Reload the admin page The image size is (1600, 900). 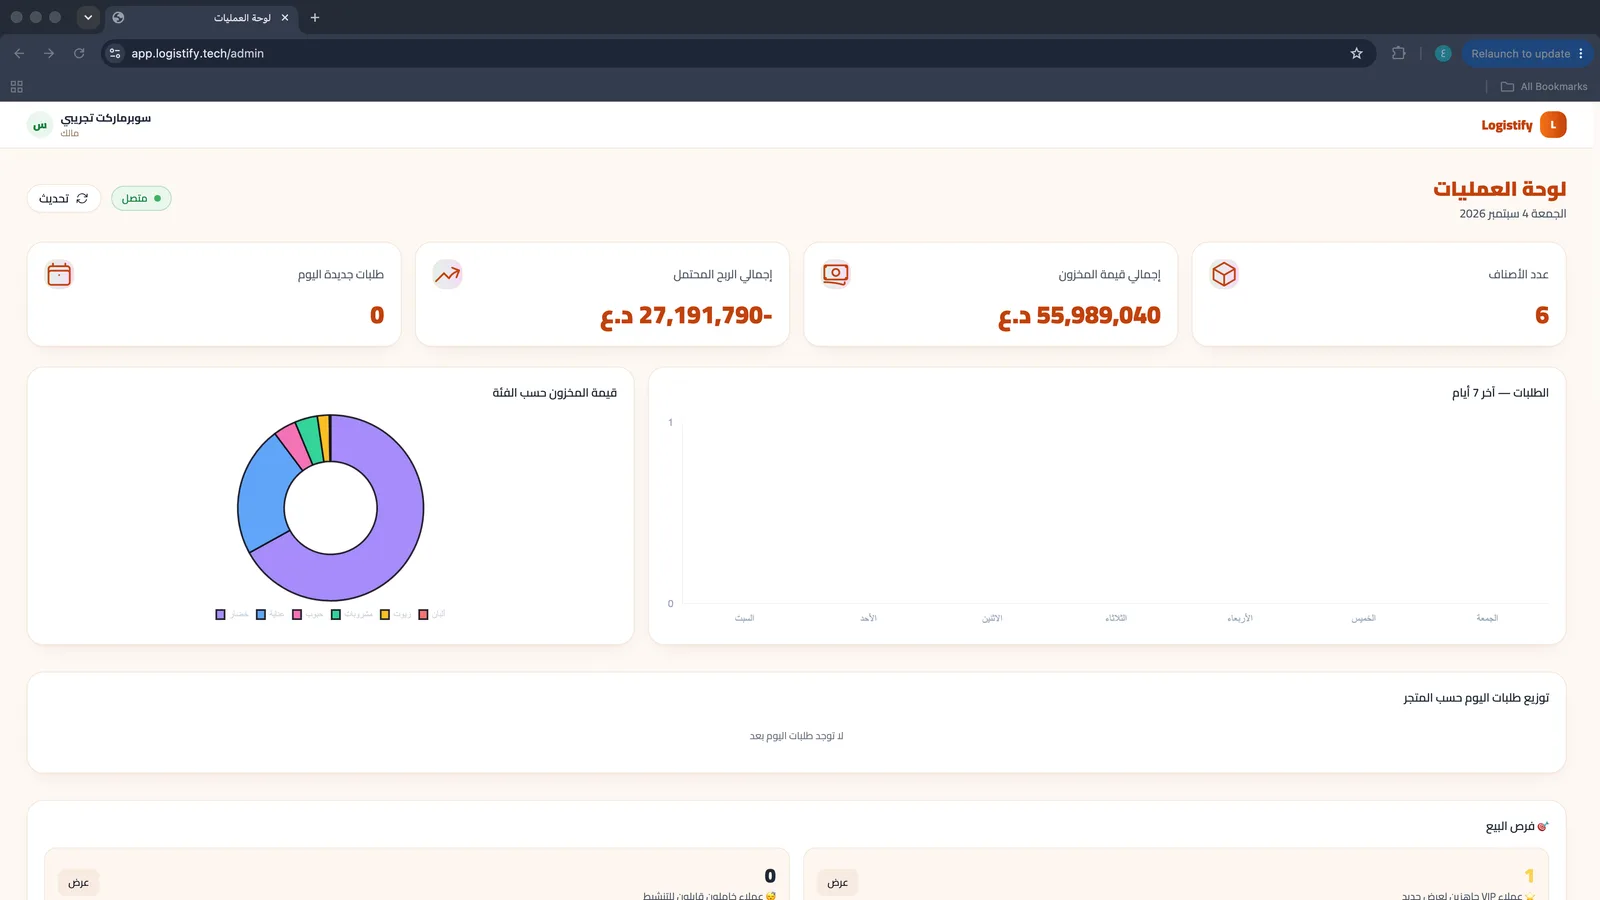point(79,53)
